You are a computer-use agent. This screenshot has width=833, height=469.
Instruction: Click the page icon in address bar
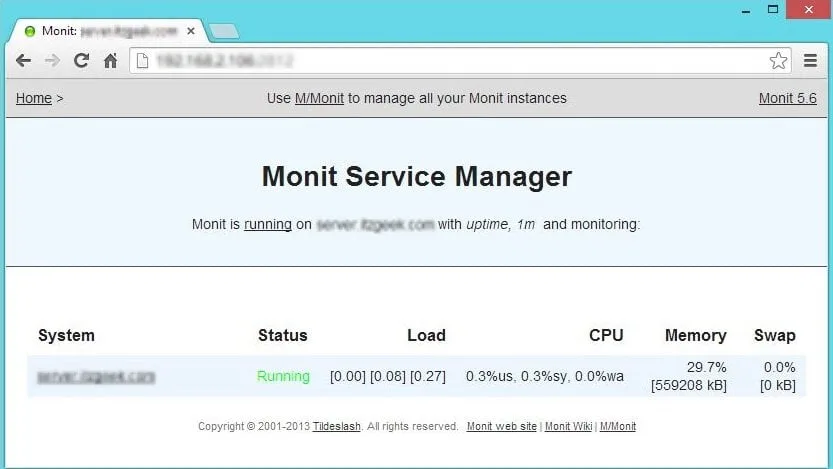[x=142, y=61]
